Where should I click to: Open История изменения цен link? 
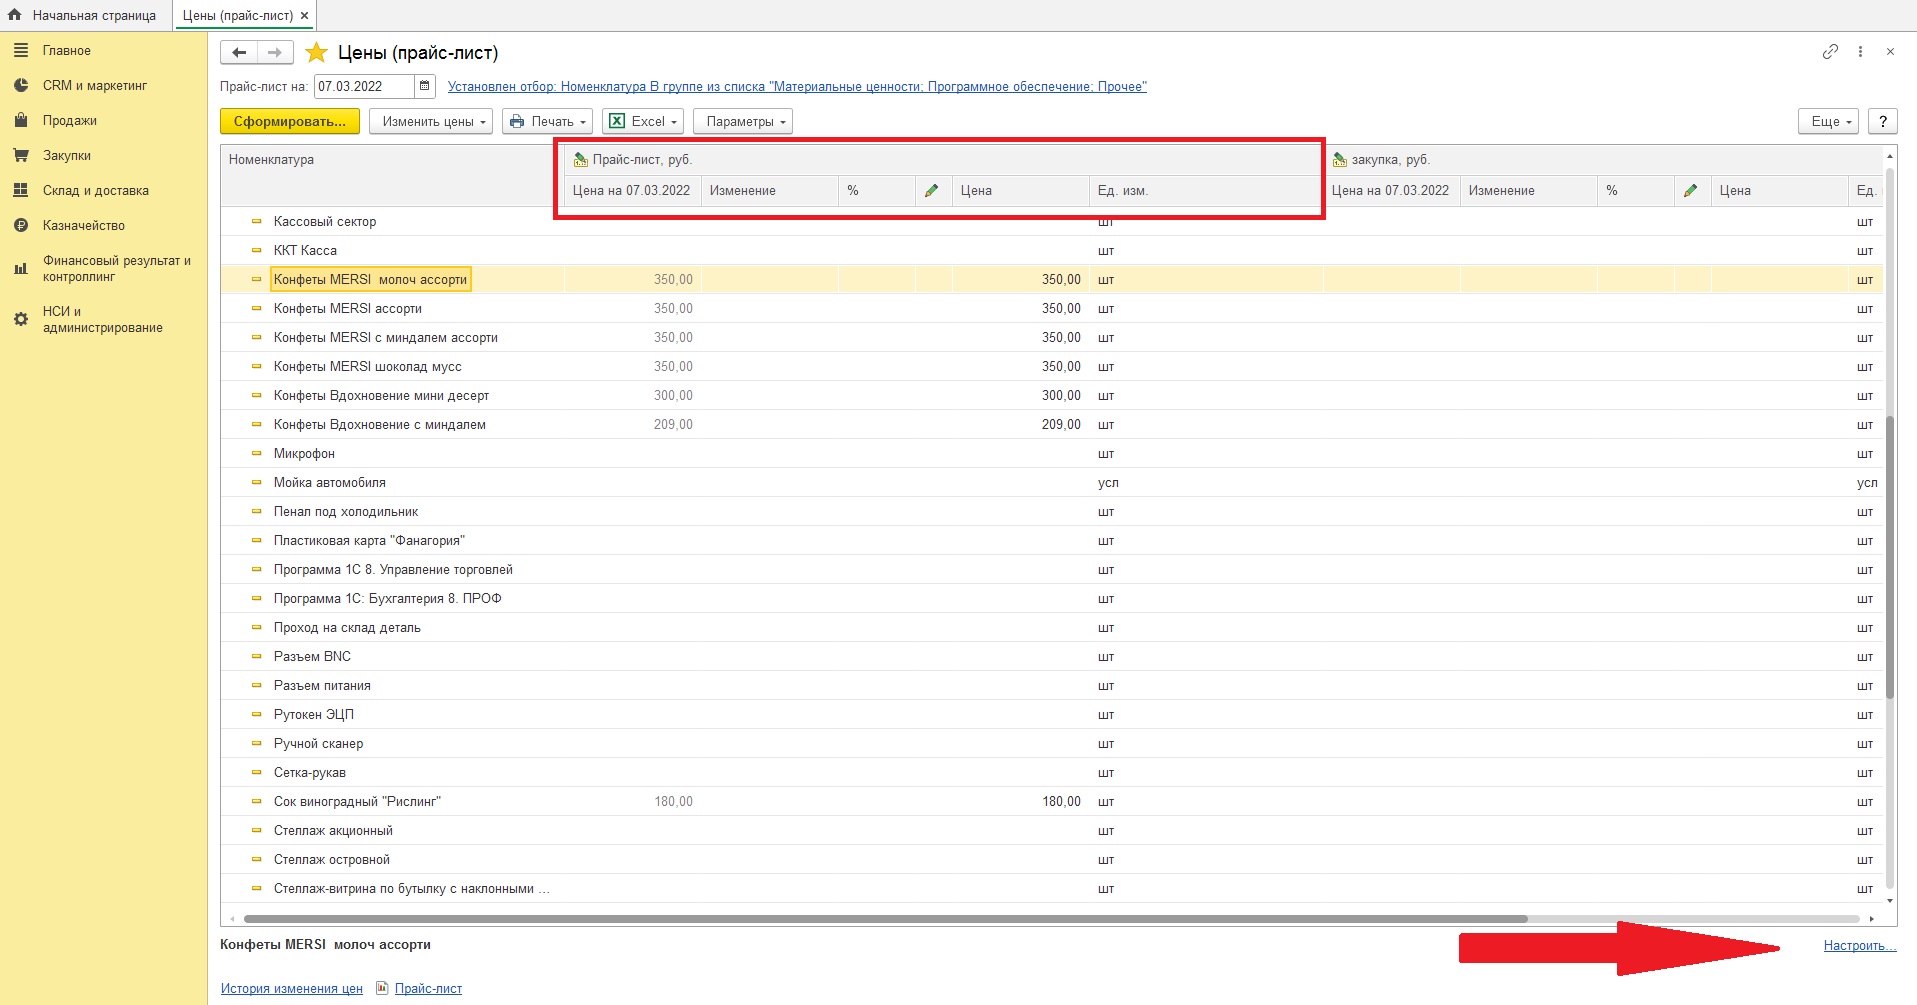(x=292, y=989)
